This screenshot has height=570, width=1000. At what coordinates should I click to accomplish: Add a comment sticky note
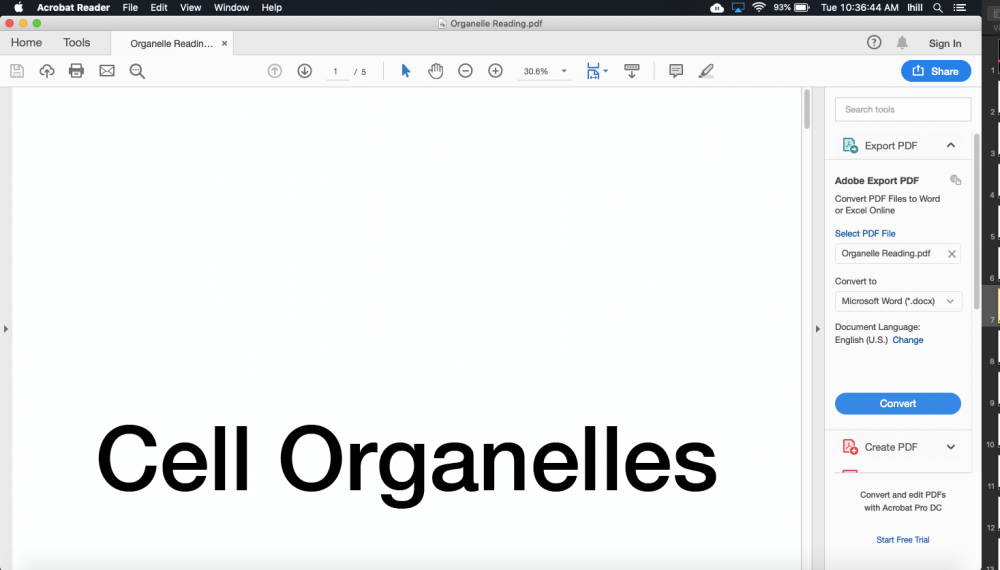pyautogui.click(x=676, y=71)
